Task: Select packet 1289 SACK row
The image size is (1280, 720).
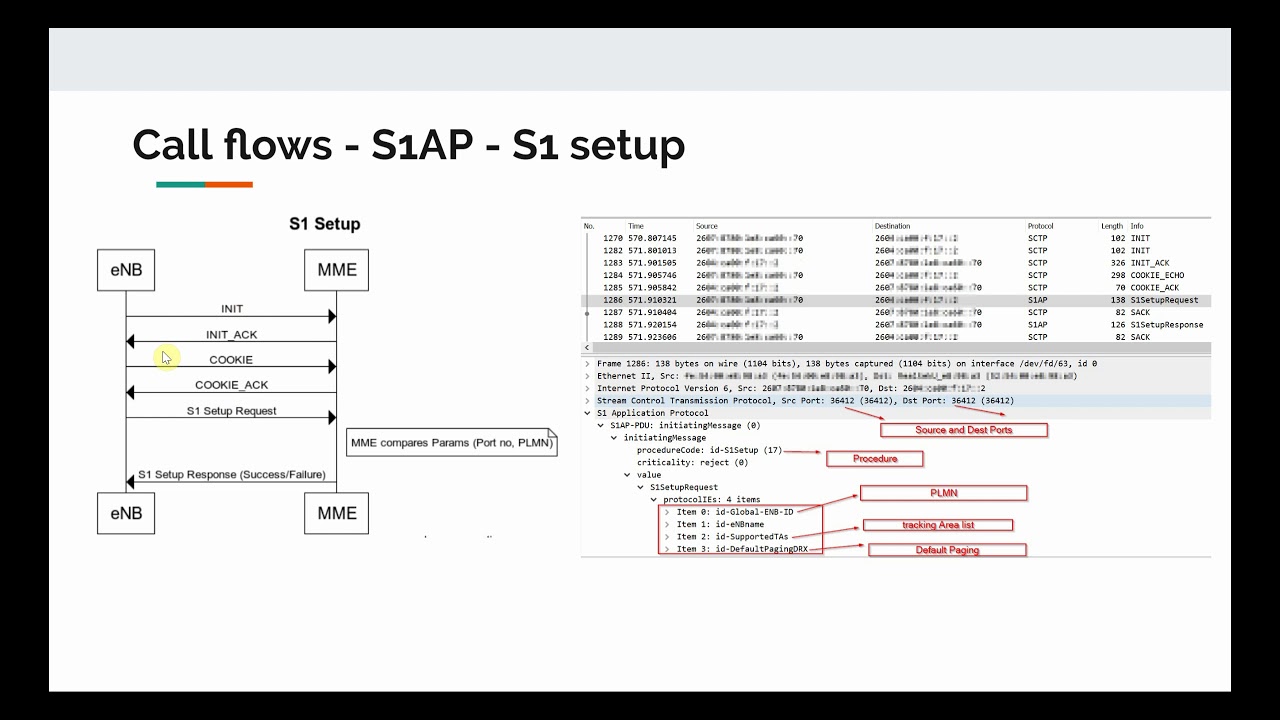Action: [897, 337]
